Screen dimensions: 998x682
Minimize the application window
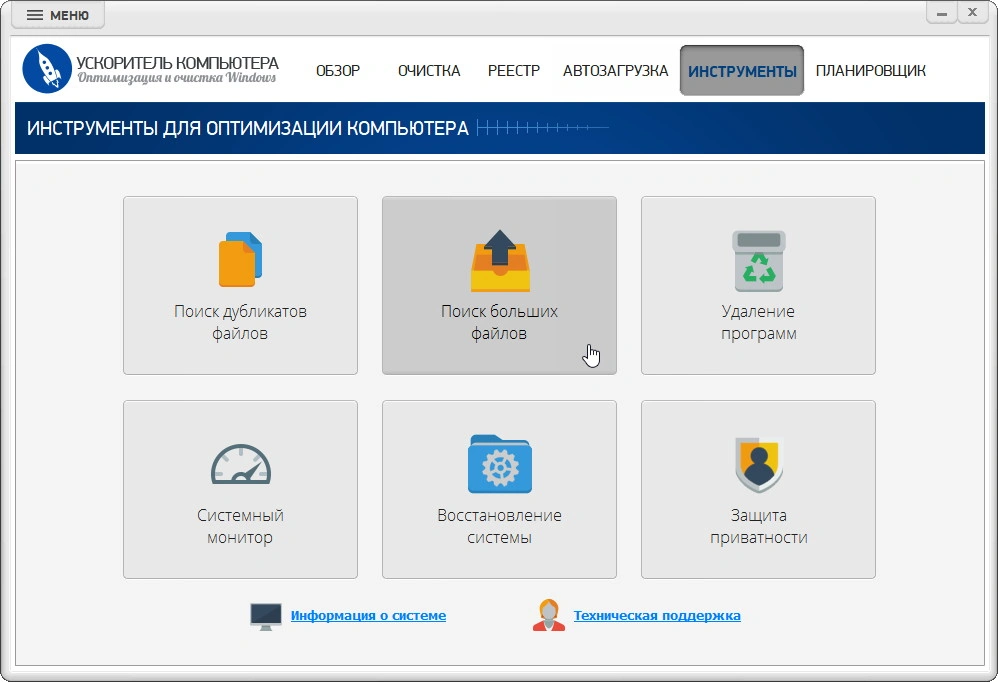942,13
